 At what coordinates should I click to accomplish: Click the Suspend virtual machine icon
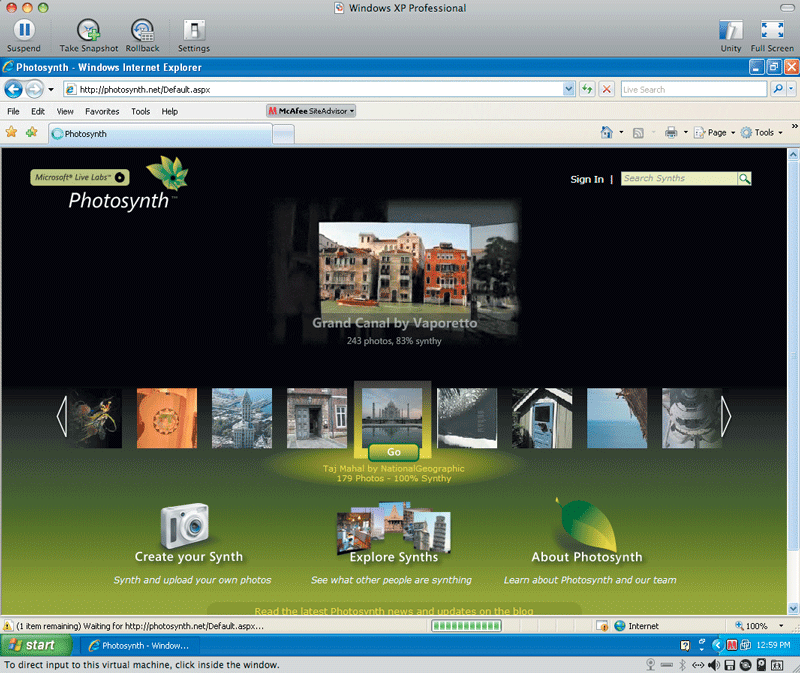coord(23,29)
